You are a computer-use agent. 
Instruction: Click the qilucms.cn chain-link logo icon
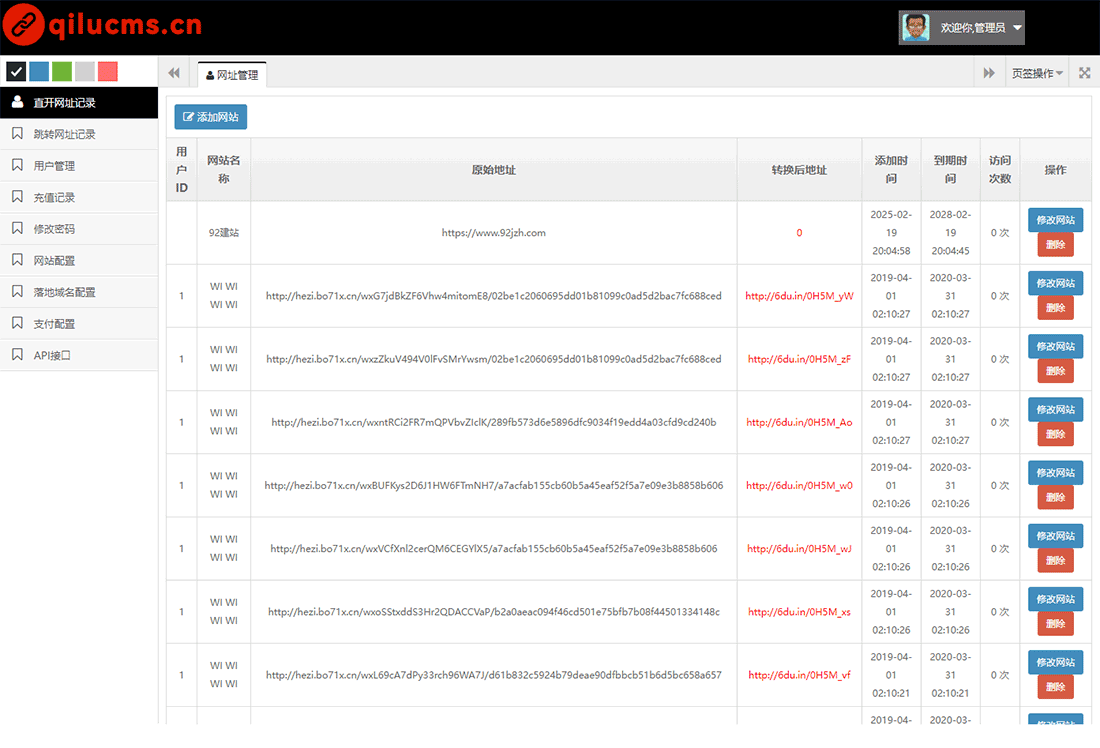[23, 25]
